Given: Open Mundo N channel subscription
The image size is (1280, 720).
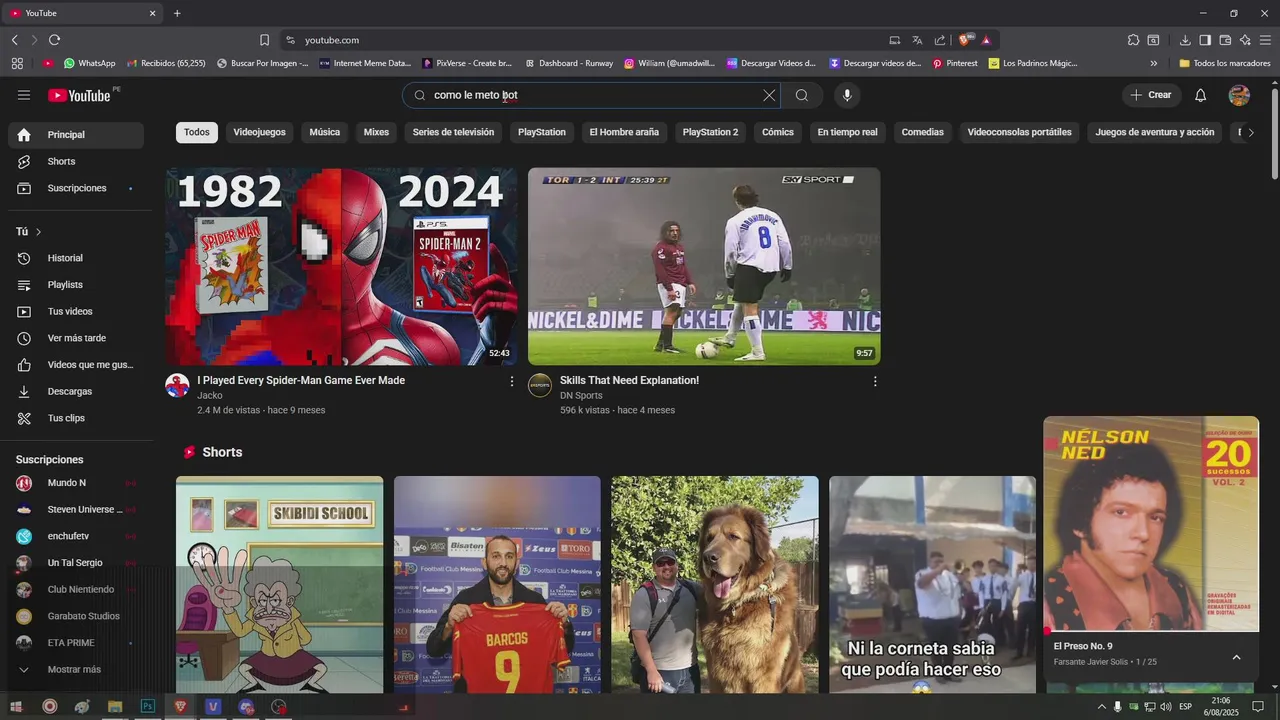Looking at the screenshot, I should (76, 483).
